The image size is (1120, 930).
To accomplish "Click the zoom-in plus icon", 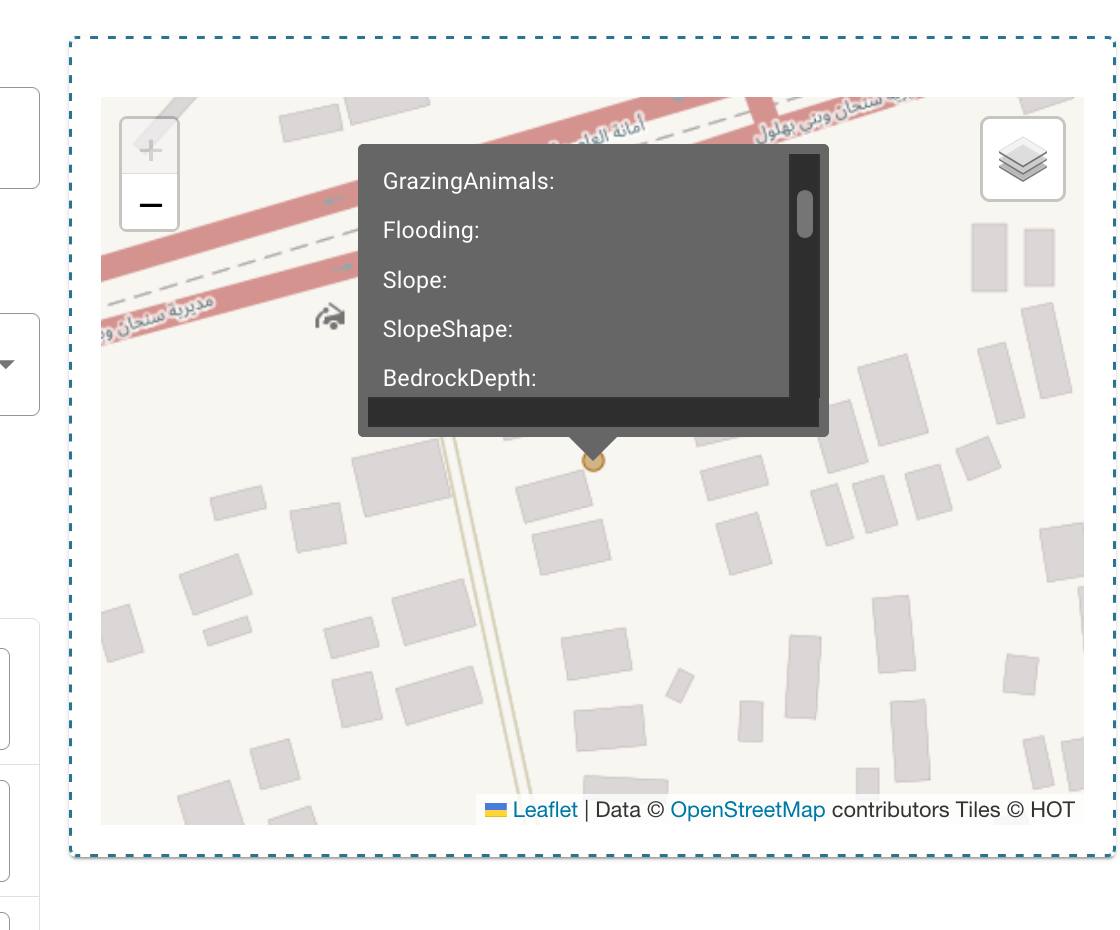I will coord(150,150).
